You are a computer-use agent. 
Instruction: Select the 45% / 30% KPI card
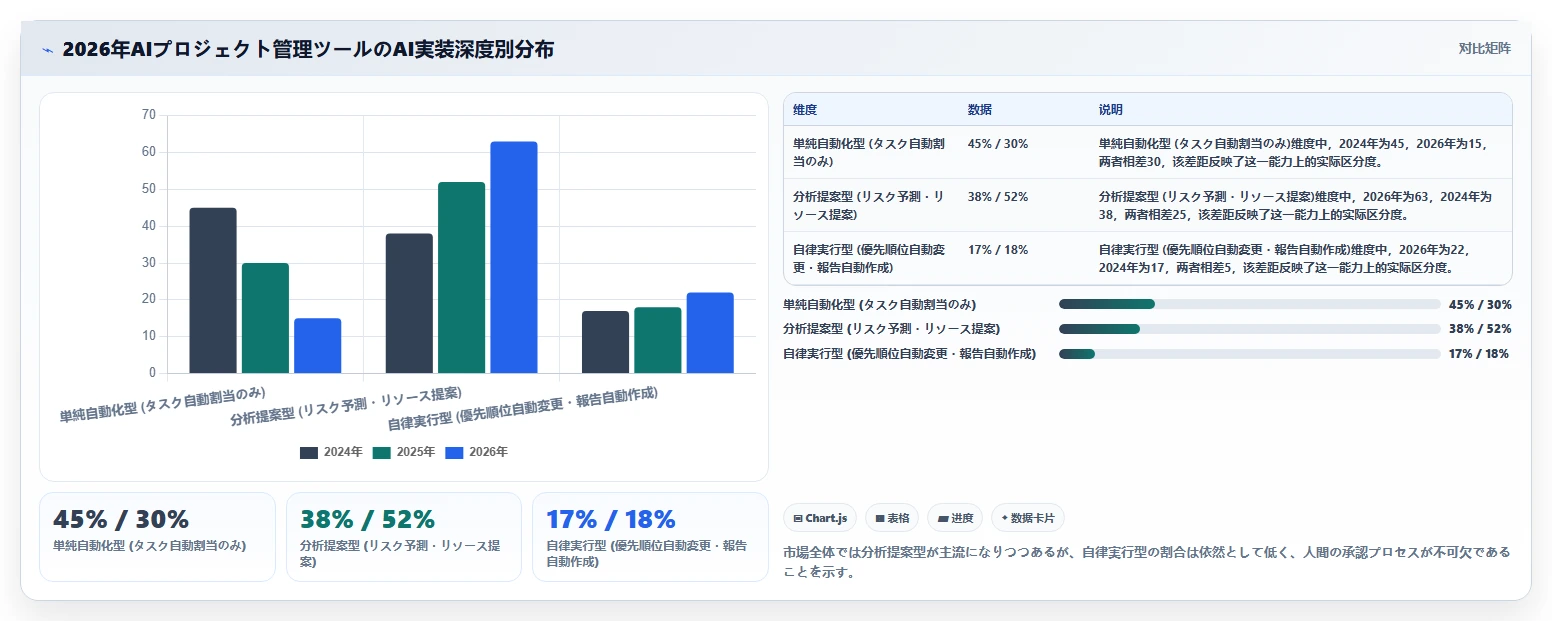[x=157, y=536]
